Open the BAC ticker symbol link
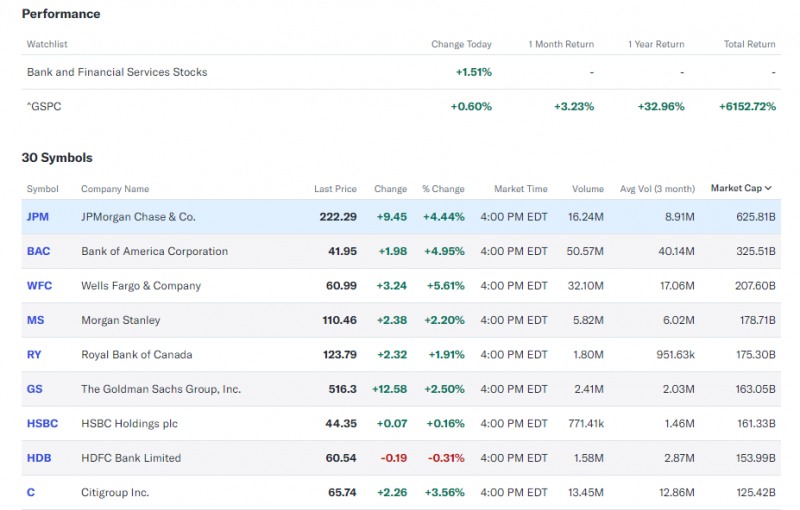Screen dimensions: 800x510 [38, 251]
